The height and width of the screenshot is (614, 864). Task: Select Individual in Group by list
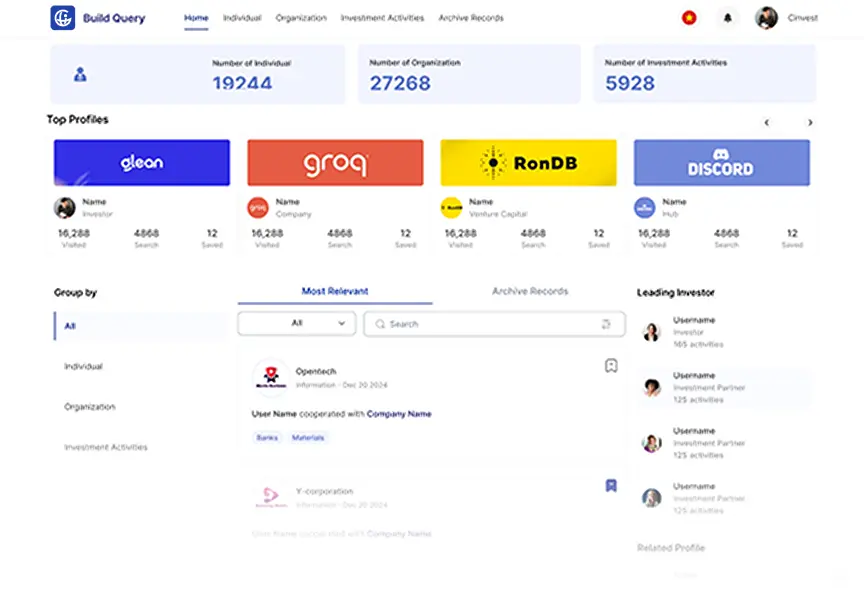point(83,367)
